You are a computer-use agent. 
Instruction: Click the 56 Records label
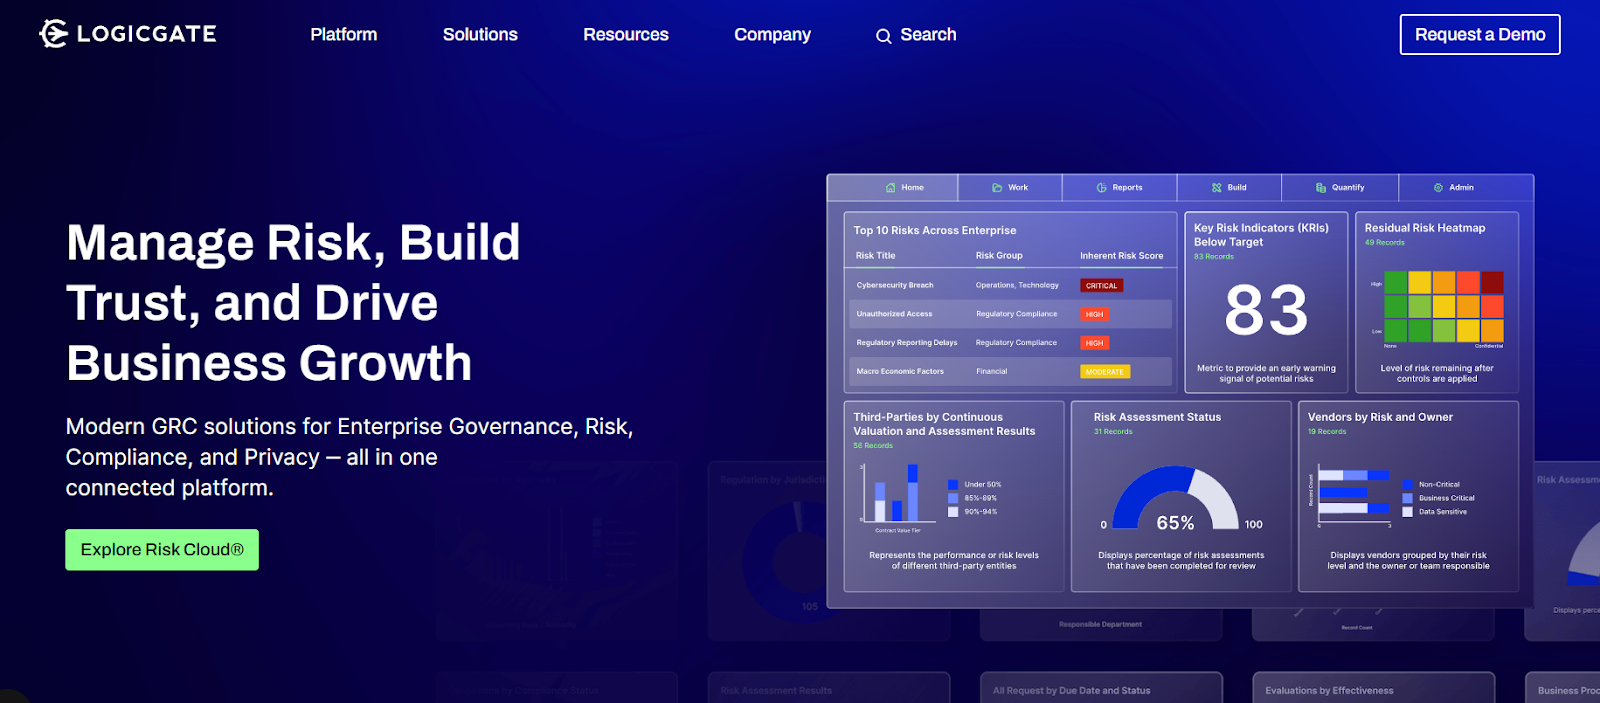click(x=873, y=446)
